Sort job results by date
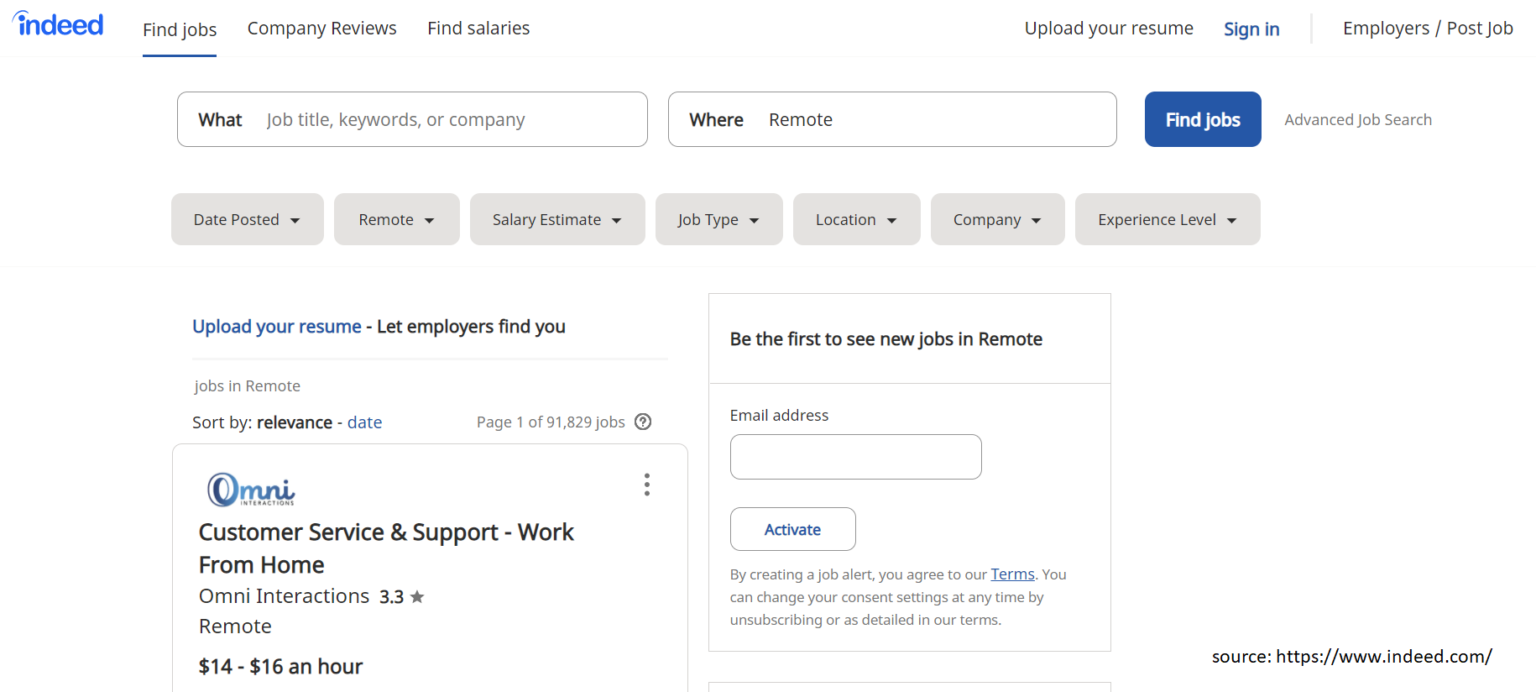The image size is (1536, 692). (364, 422)
